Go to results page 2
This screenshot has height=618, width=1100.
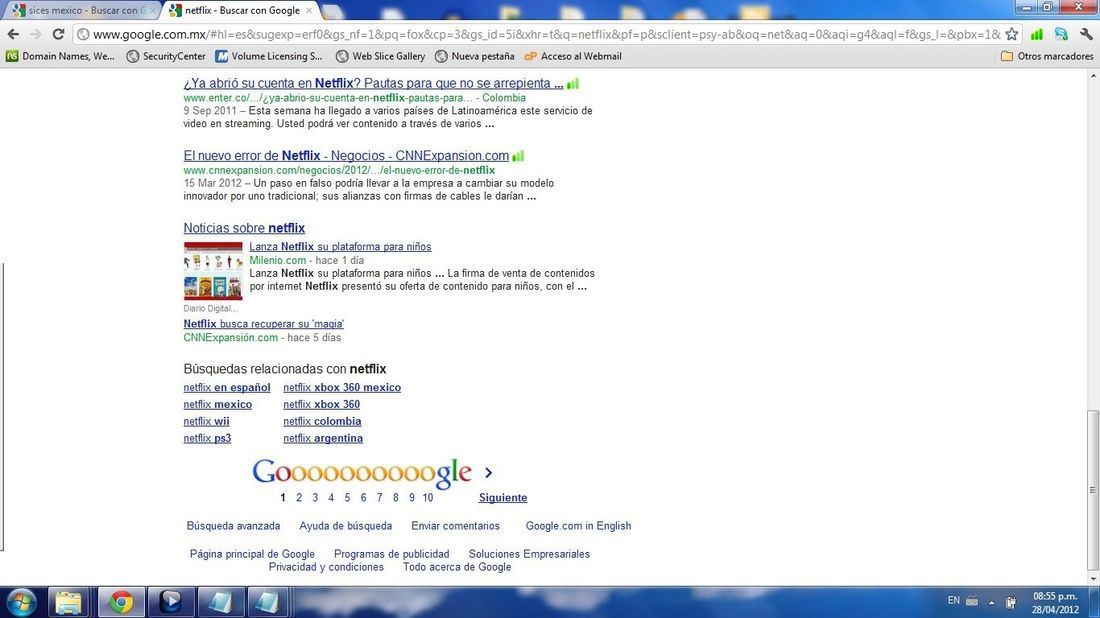(299, 497)
